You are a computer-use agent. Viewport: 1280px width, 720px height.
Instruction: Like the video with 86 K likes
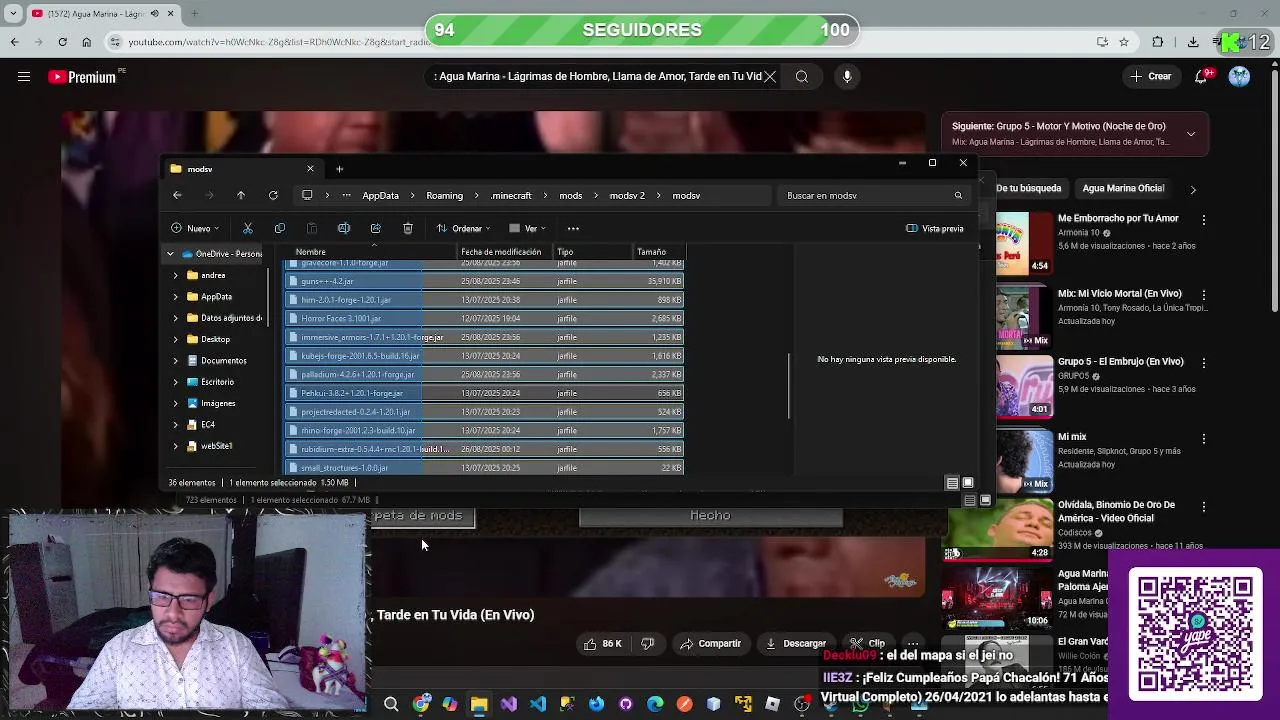603,644
